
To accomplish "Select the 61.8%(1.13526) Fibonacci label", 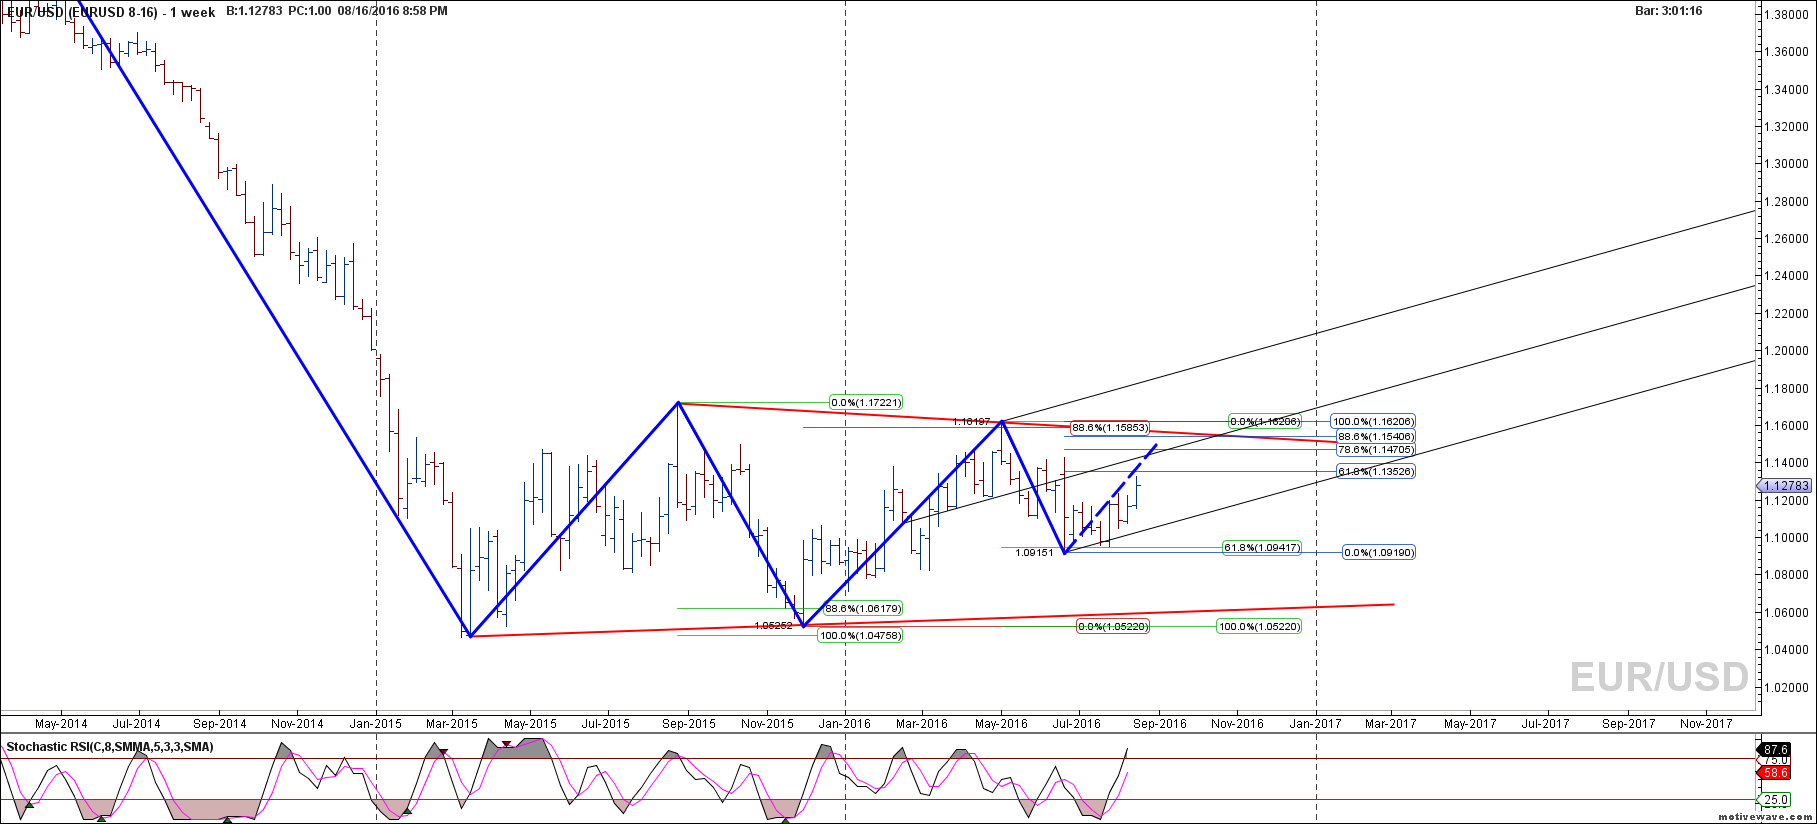I will [1375, 471].
